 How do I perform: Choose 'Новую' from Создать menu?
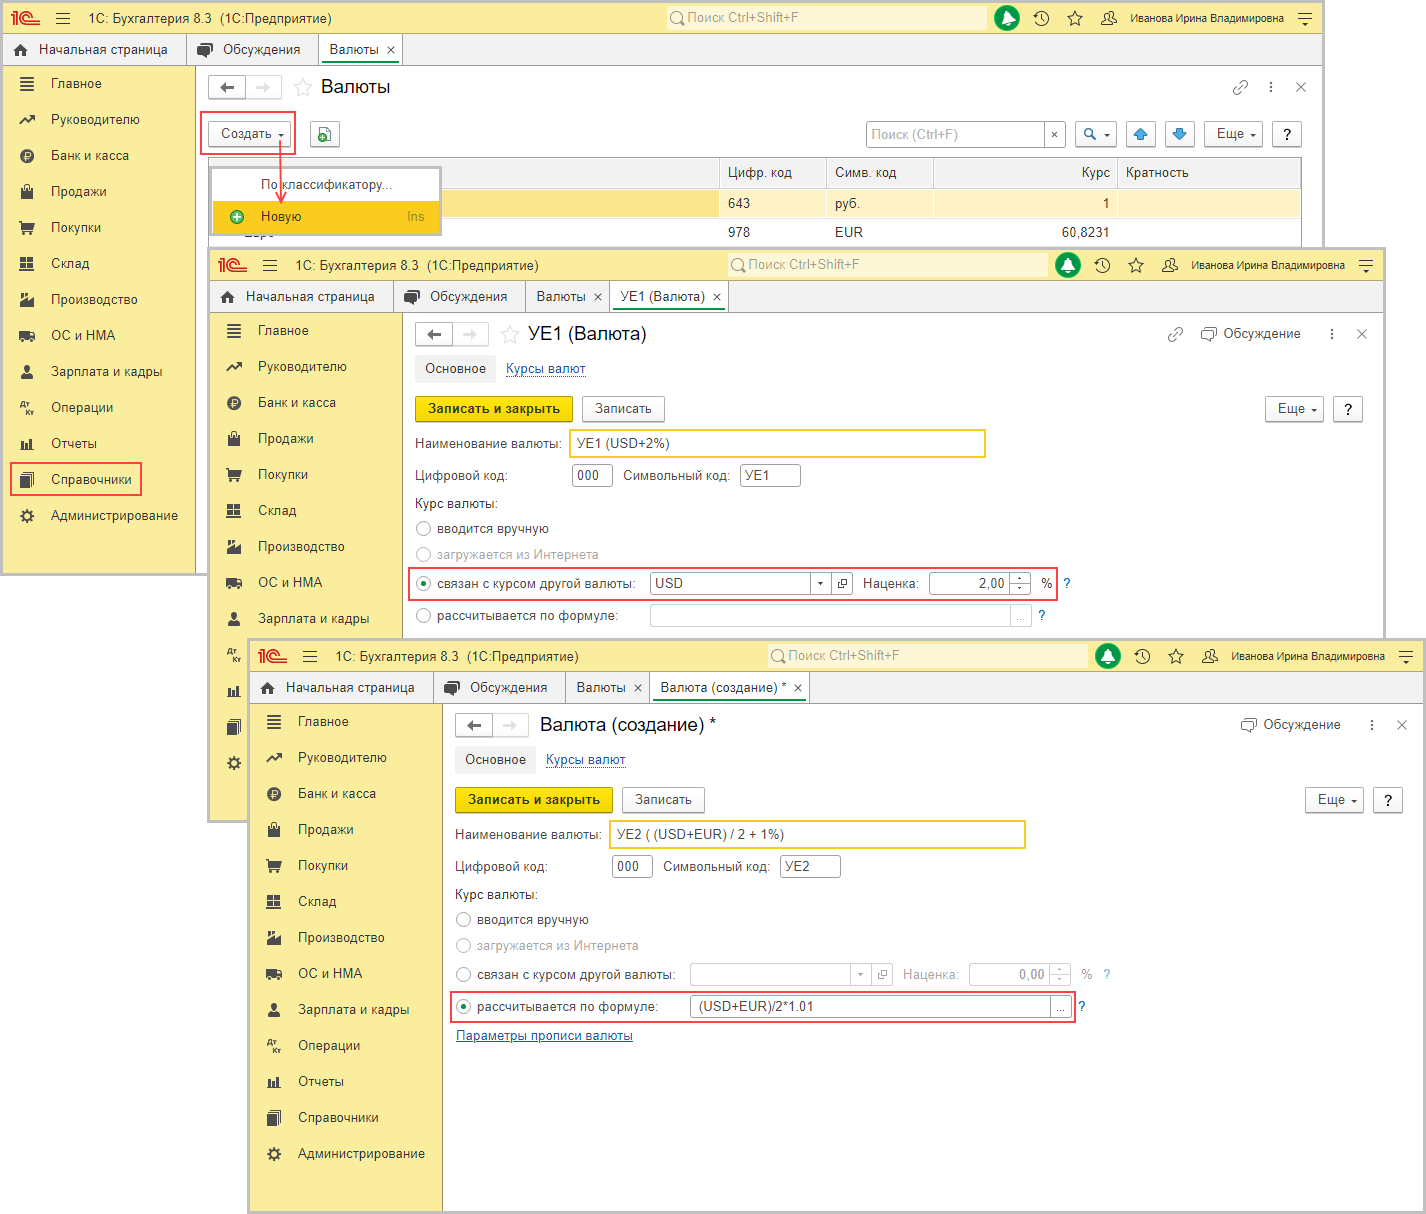[326, 216]
